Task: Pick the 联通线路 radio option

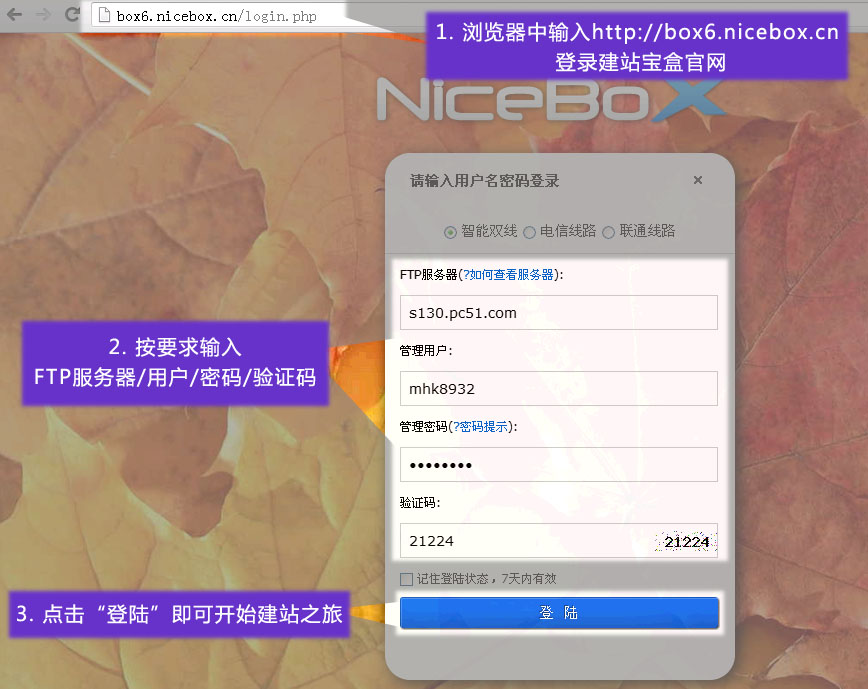Action: 607,232
